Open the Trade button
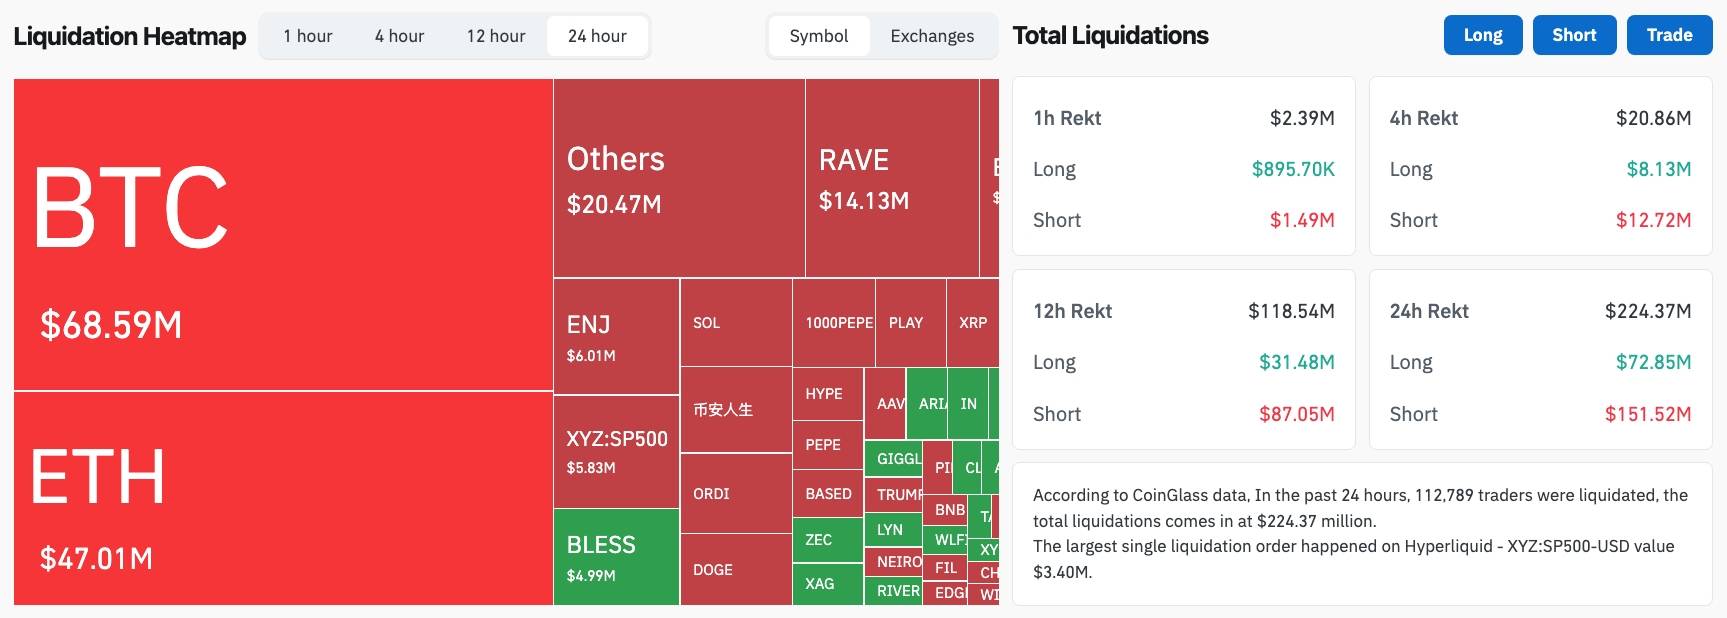 pyautogui.click(x=1668, y=34)
